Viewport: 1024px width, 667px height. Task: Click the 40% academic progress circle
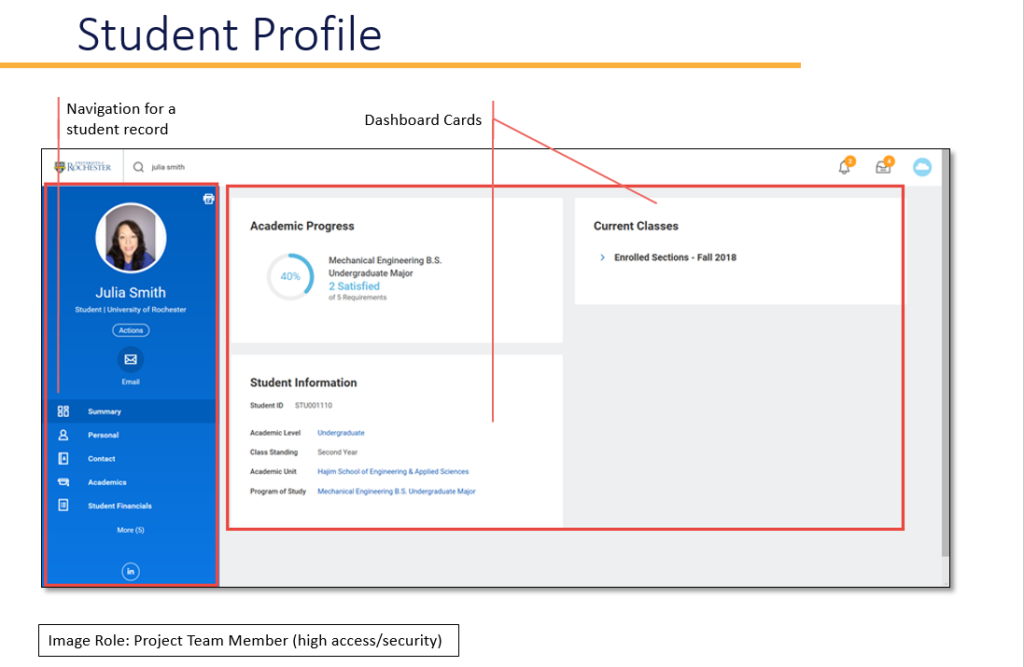(x=290, y=277)
